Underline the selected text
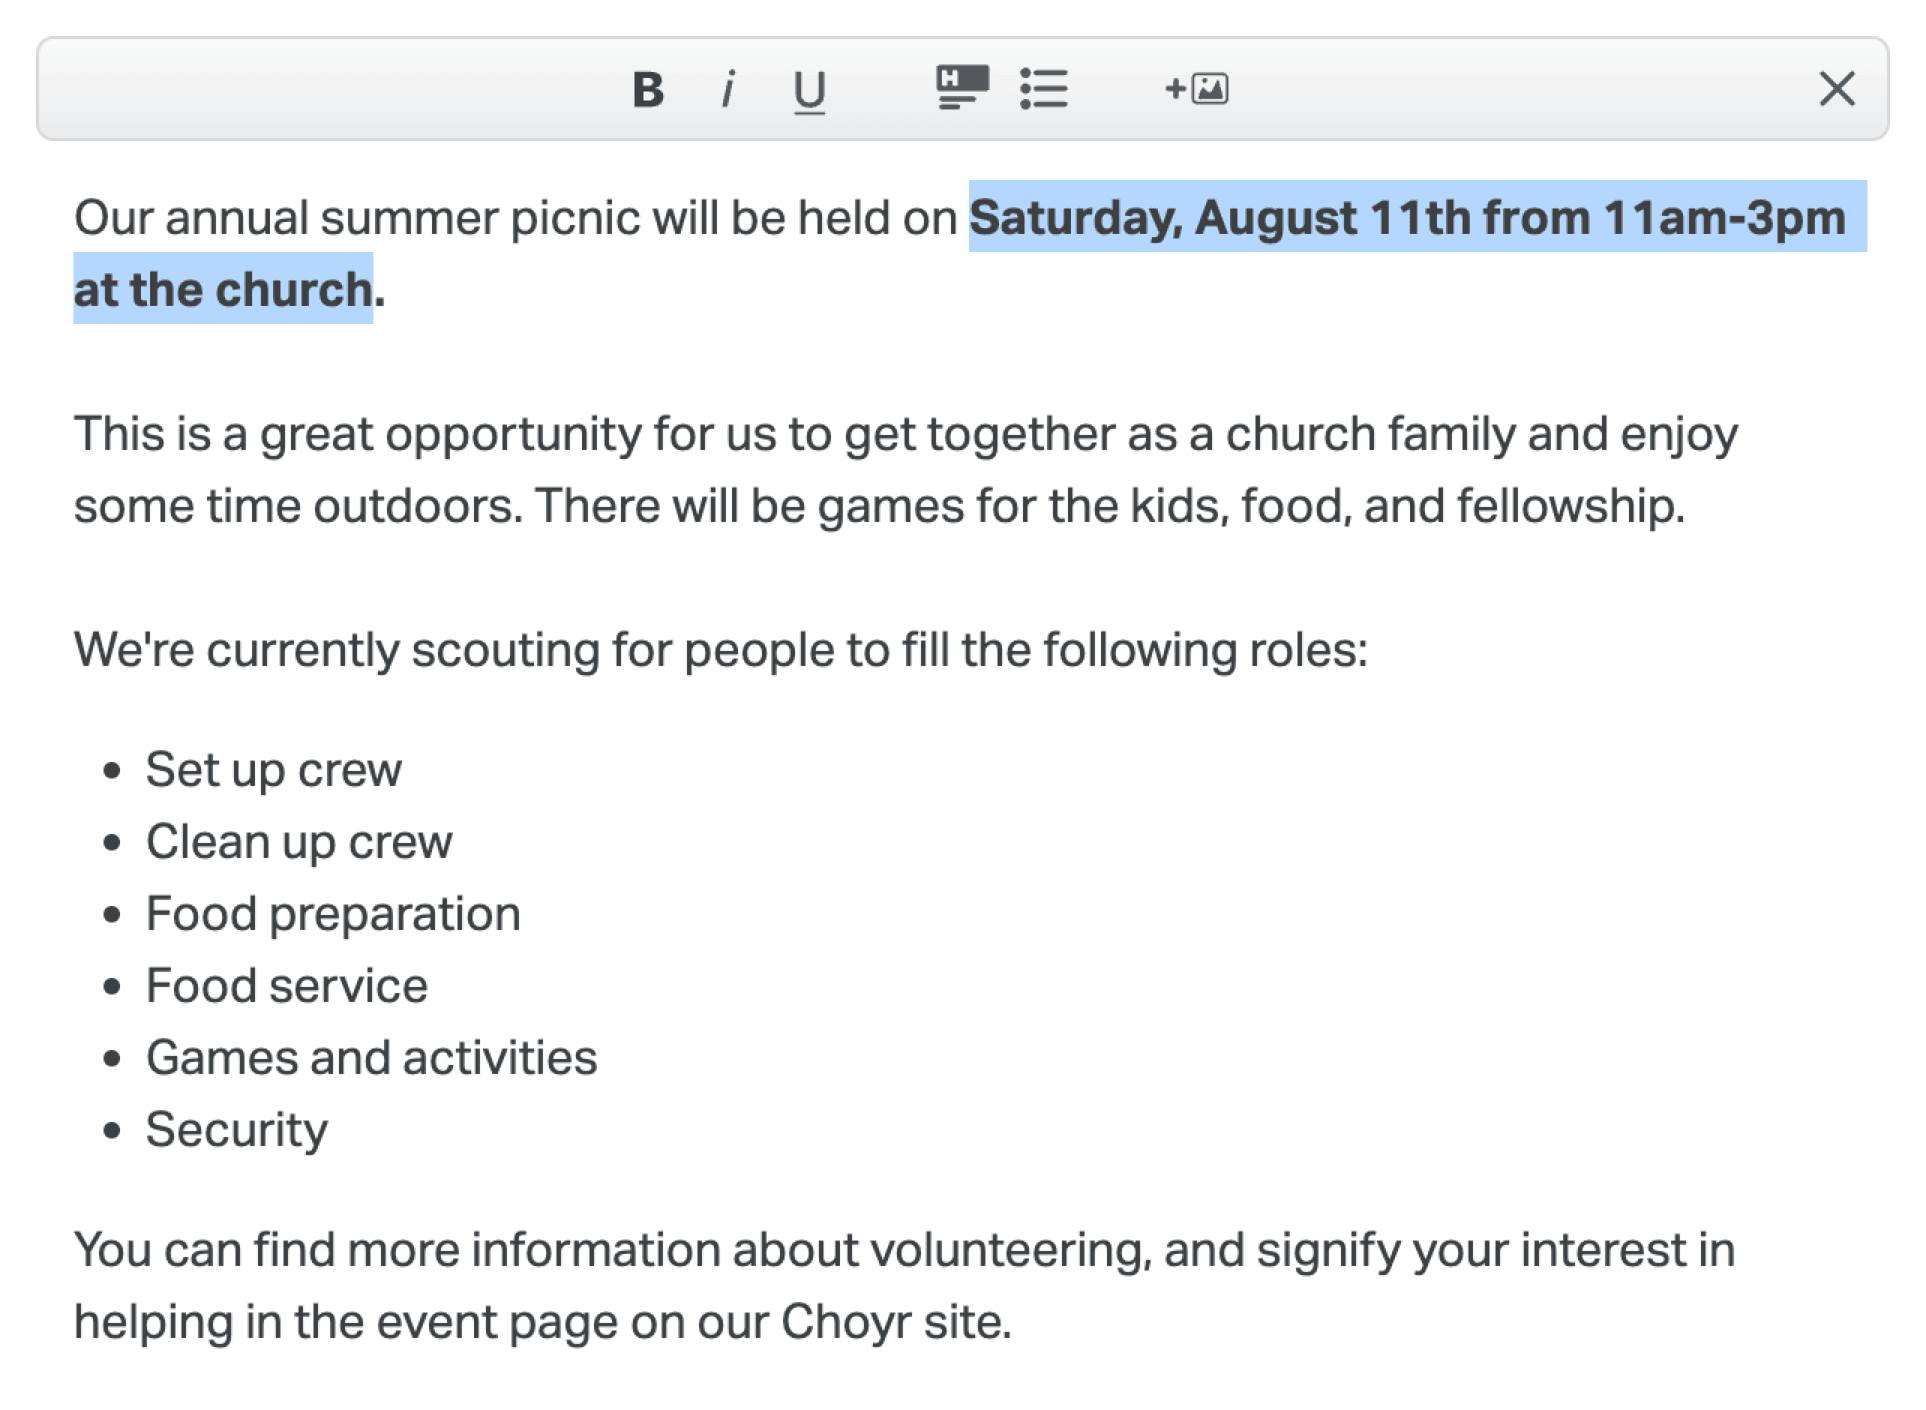Viewport: 1926px width, 1410px height. (809, 92)
